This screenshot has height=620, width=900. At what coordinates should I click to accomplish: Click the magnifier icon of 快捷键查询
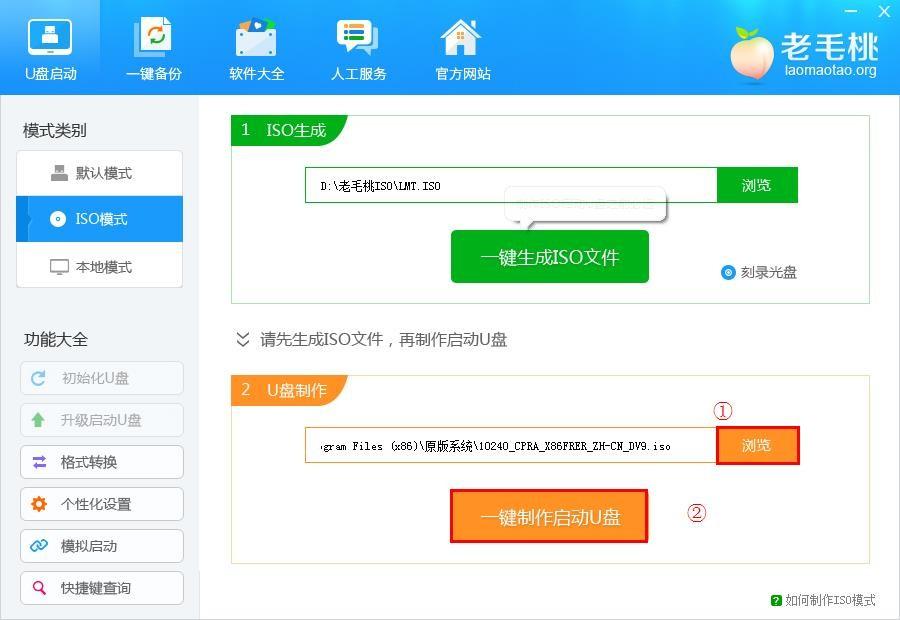click(39, 587)
